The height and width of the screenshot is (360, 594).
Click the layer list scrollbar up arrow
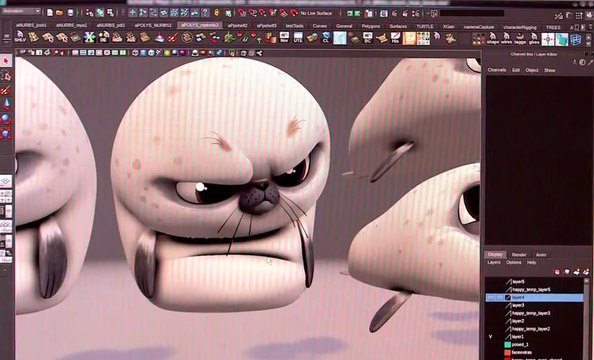click(587, 281)
